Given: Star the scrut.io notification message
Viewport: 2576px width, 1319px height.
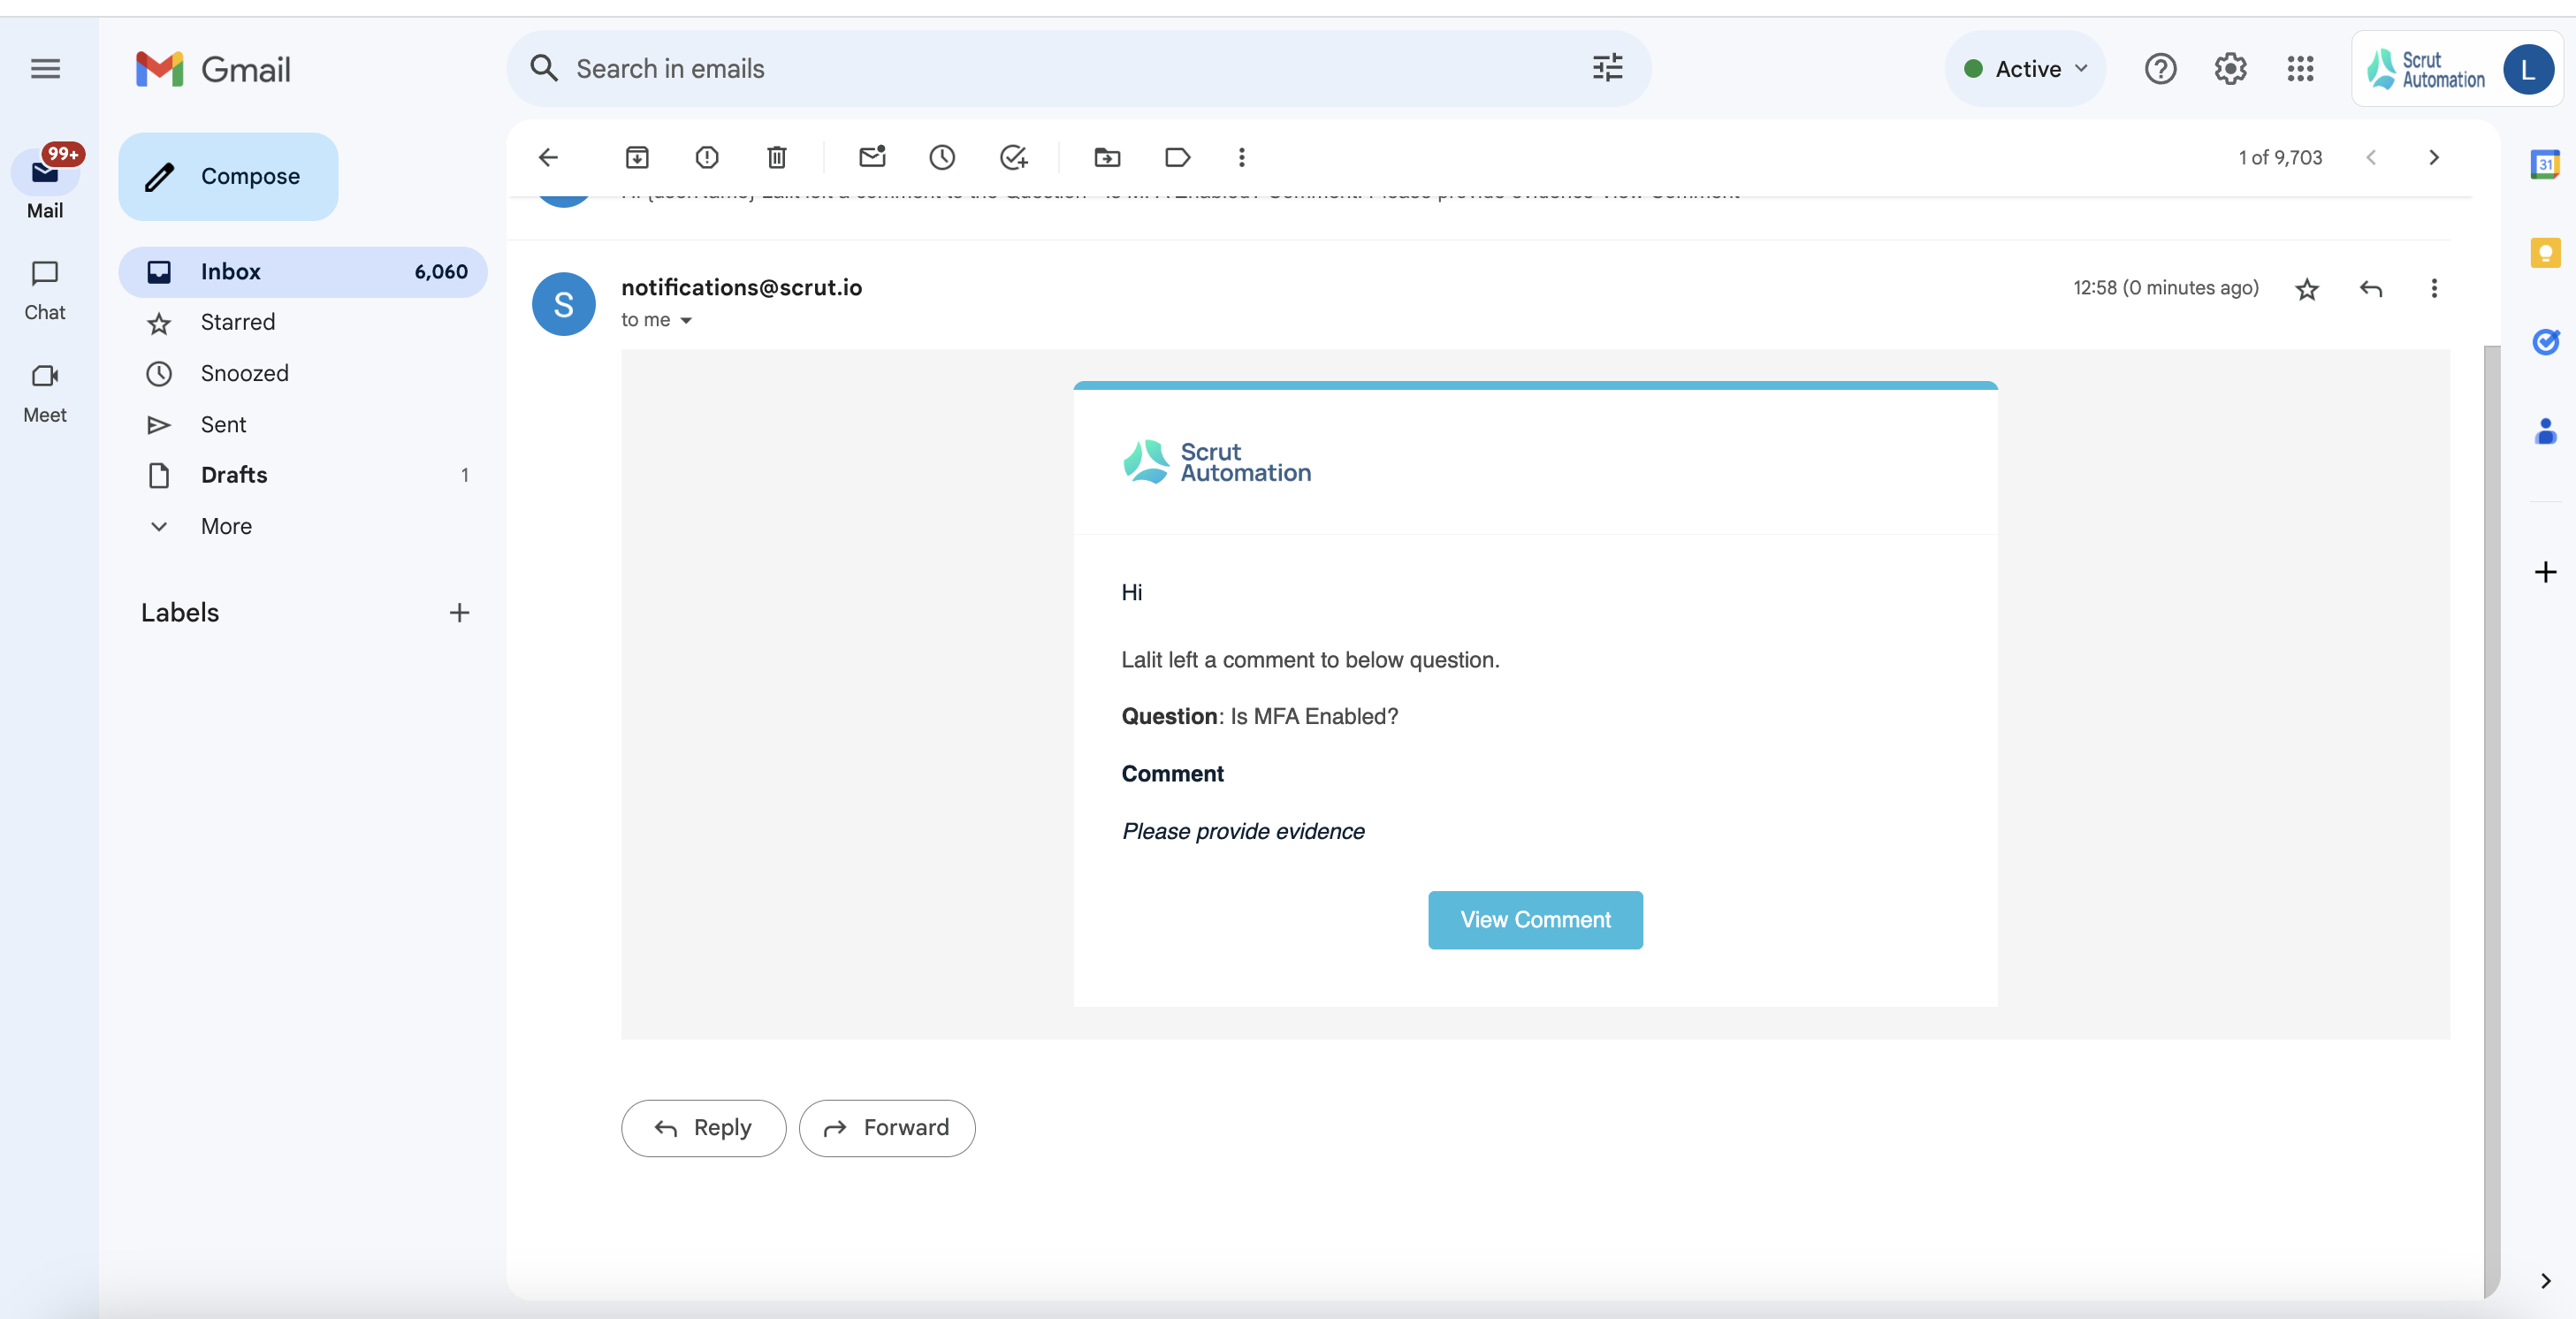Looking at the screenshot, I should (2307, 289).
